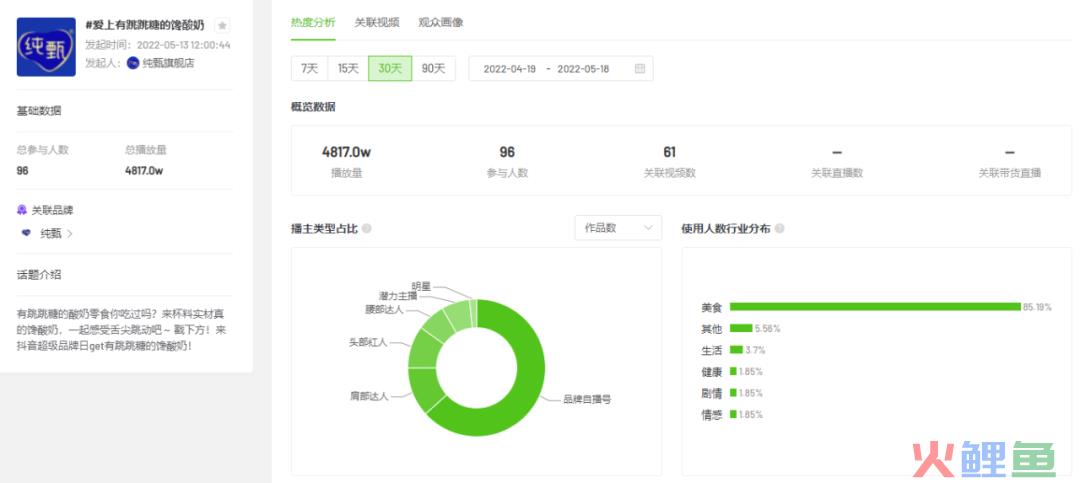This screenshot has height=483, width=1080.
Task: Click the 参与人数 96 overview figure
Action: (507, 152)
